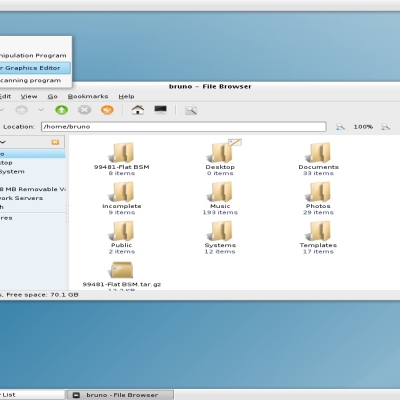Expand the forward history dropdown arrow

[41, 110]
